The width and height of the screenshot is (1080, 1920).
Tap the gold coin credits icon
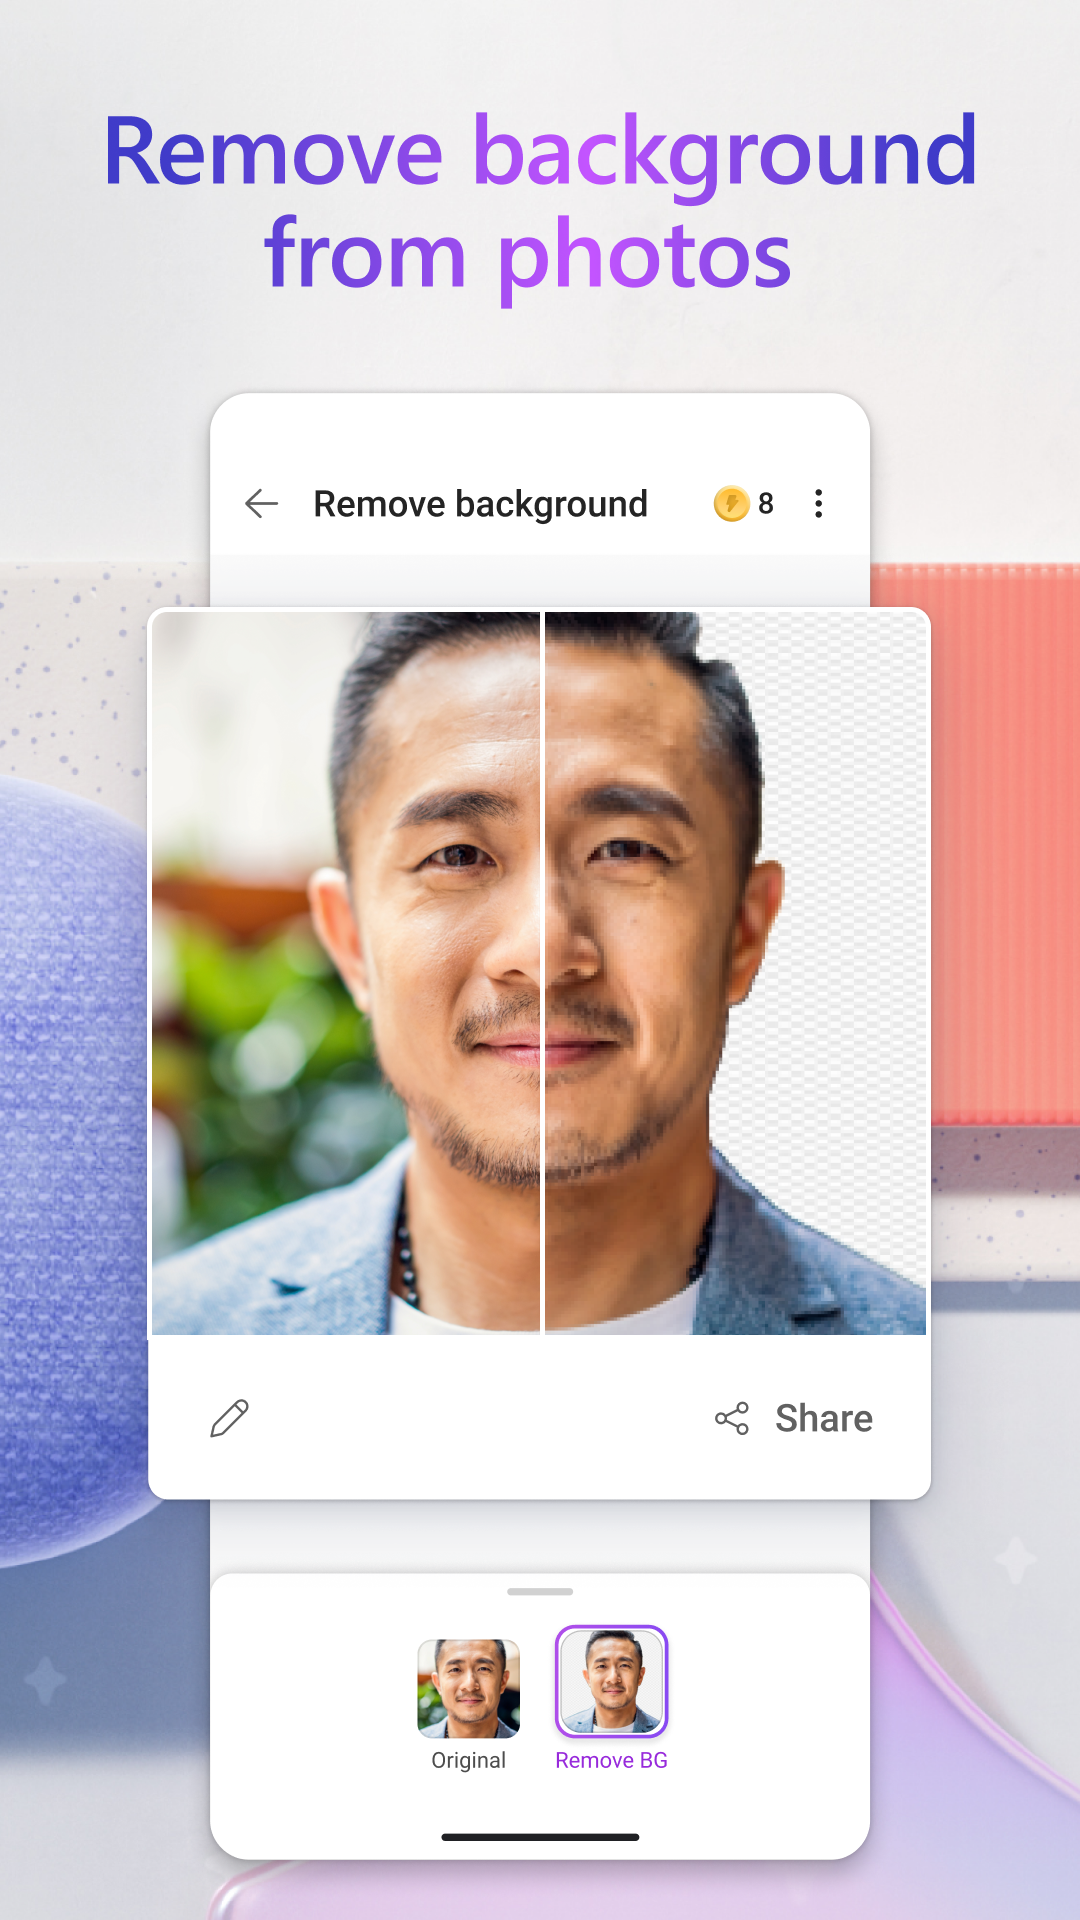click(731, 503)
